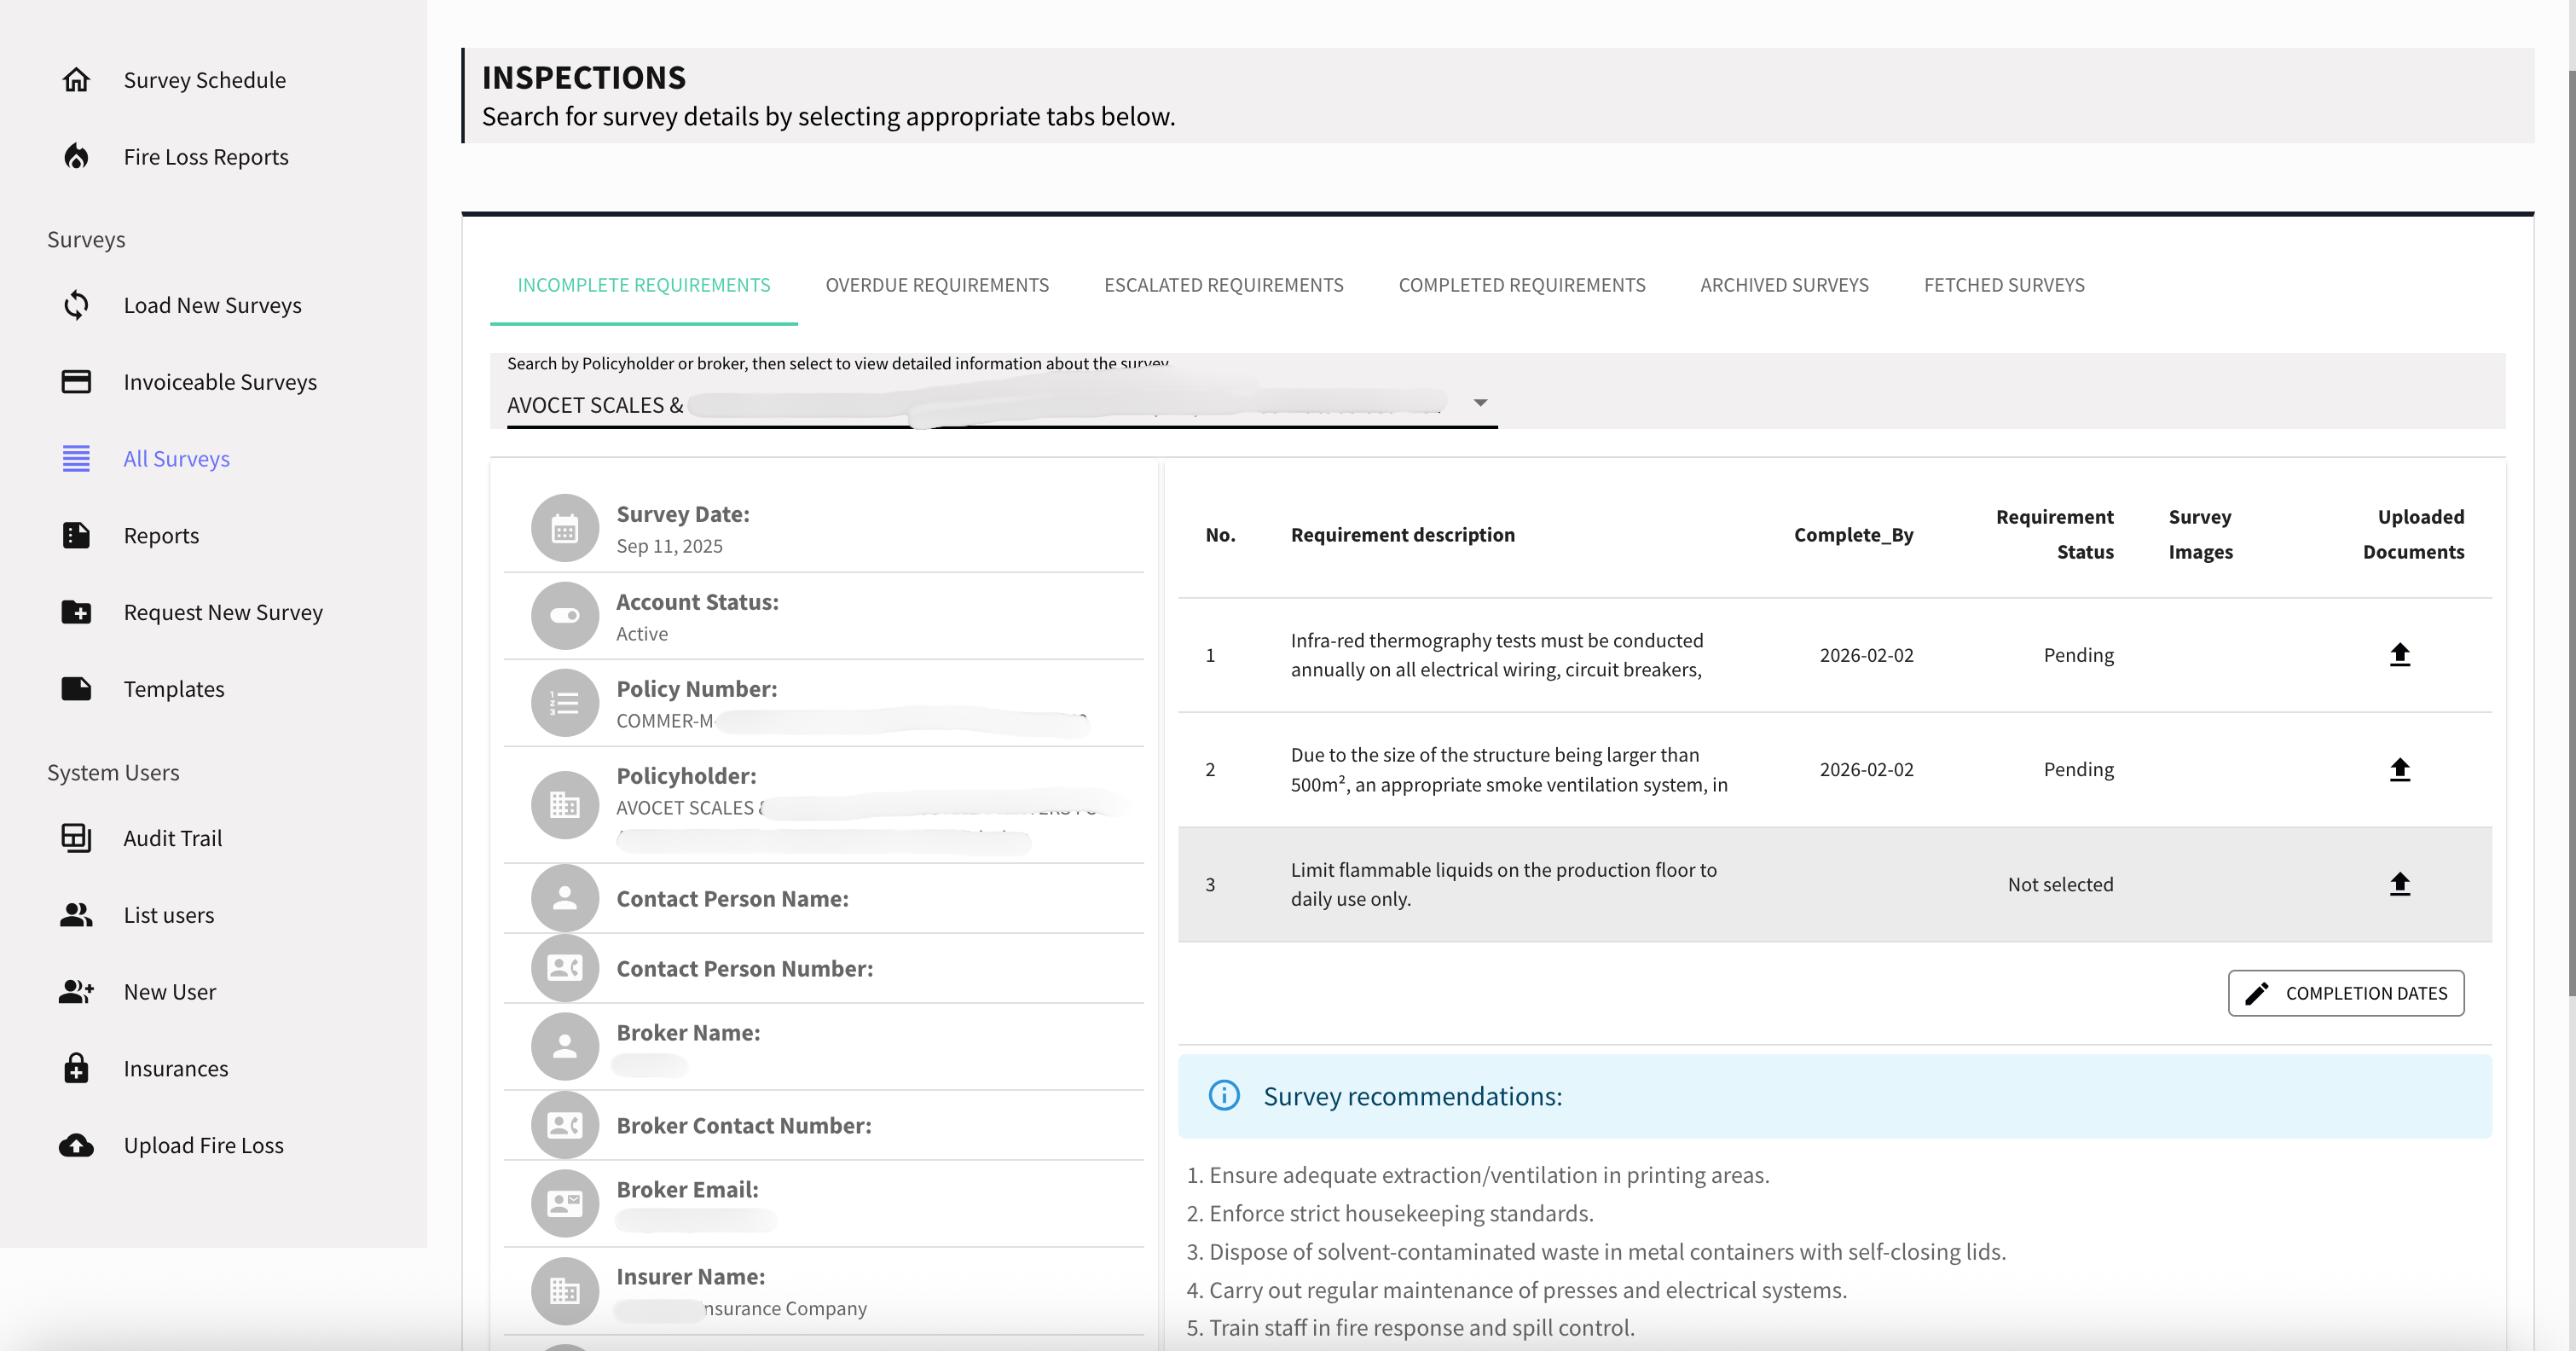
Task: Click the Account Status toggle icon
Action: click(x=565, y=616)
